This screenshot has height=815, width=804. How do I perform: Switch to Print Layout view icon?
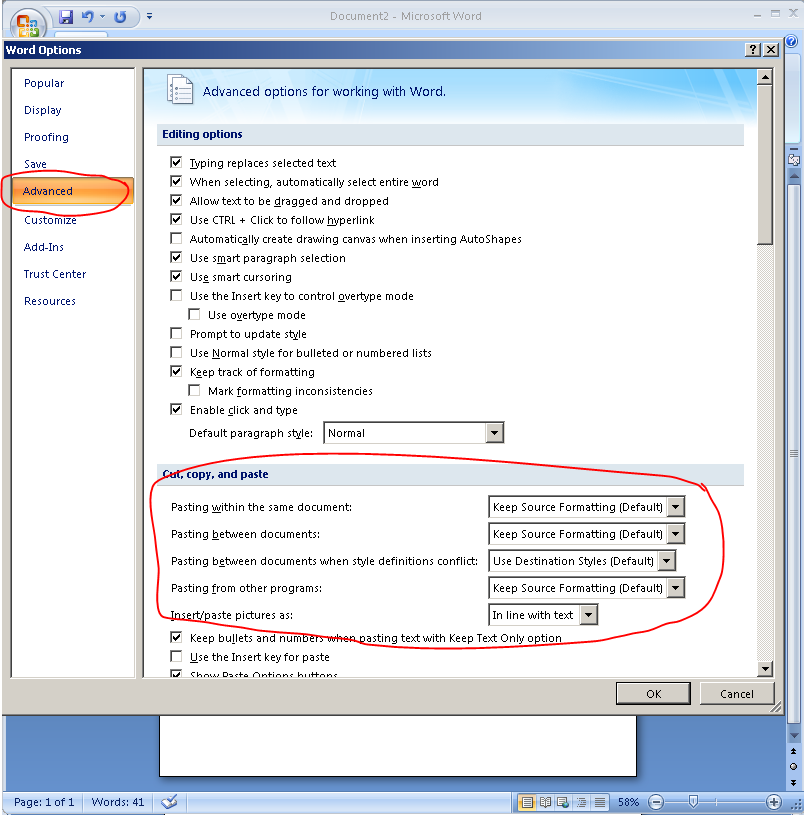click(x=527, y=802)
